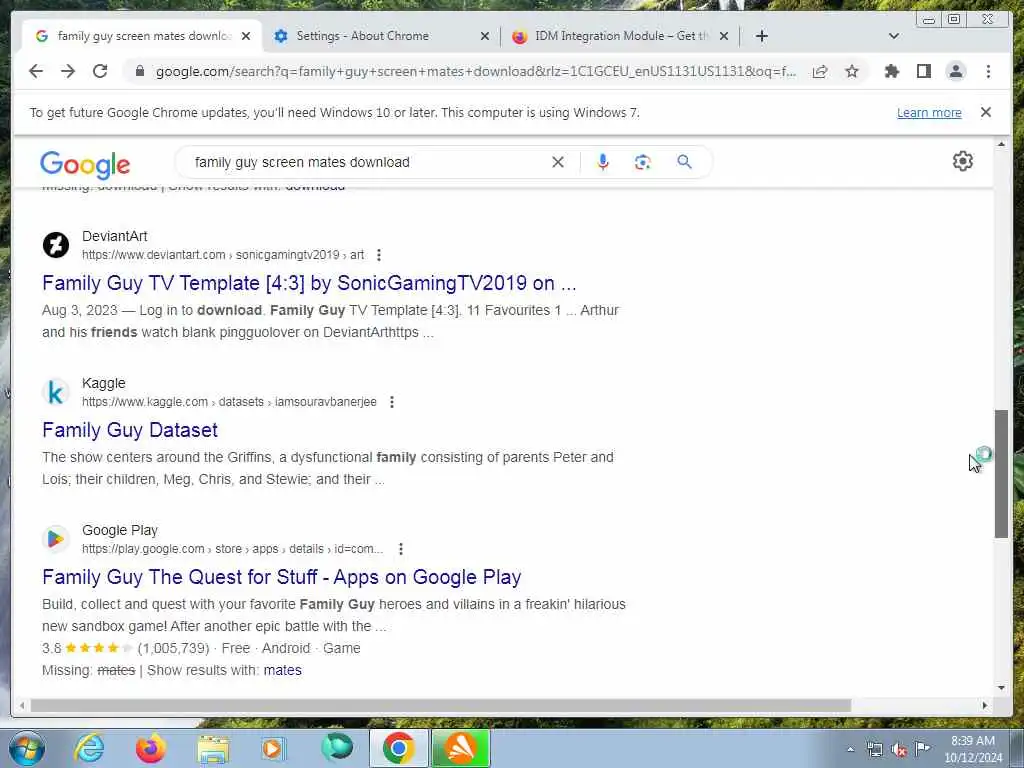1024x768 pixels.
Task: Open a new Chrome tab
Action: pyautogui.click(x=761, y=36)
